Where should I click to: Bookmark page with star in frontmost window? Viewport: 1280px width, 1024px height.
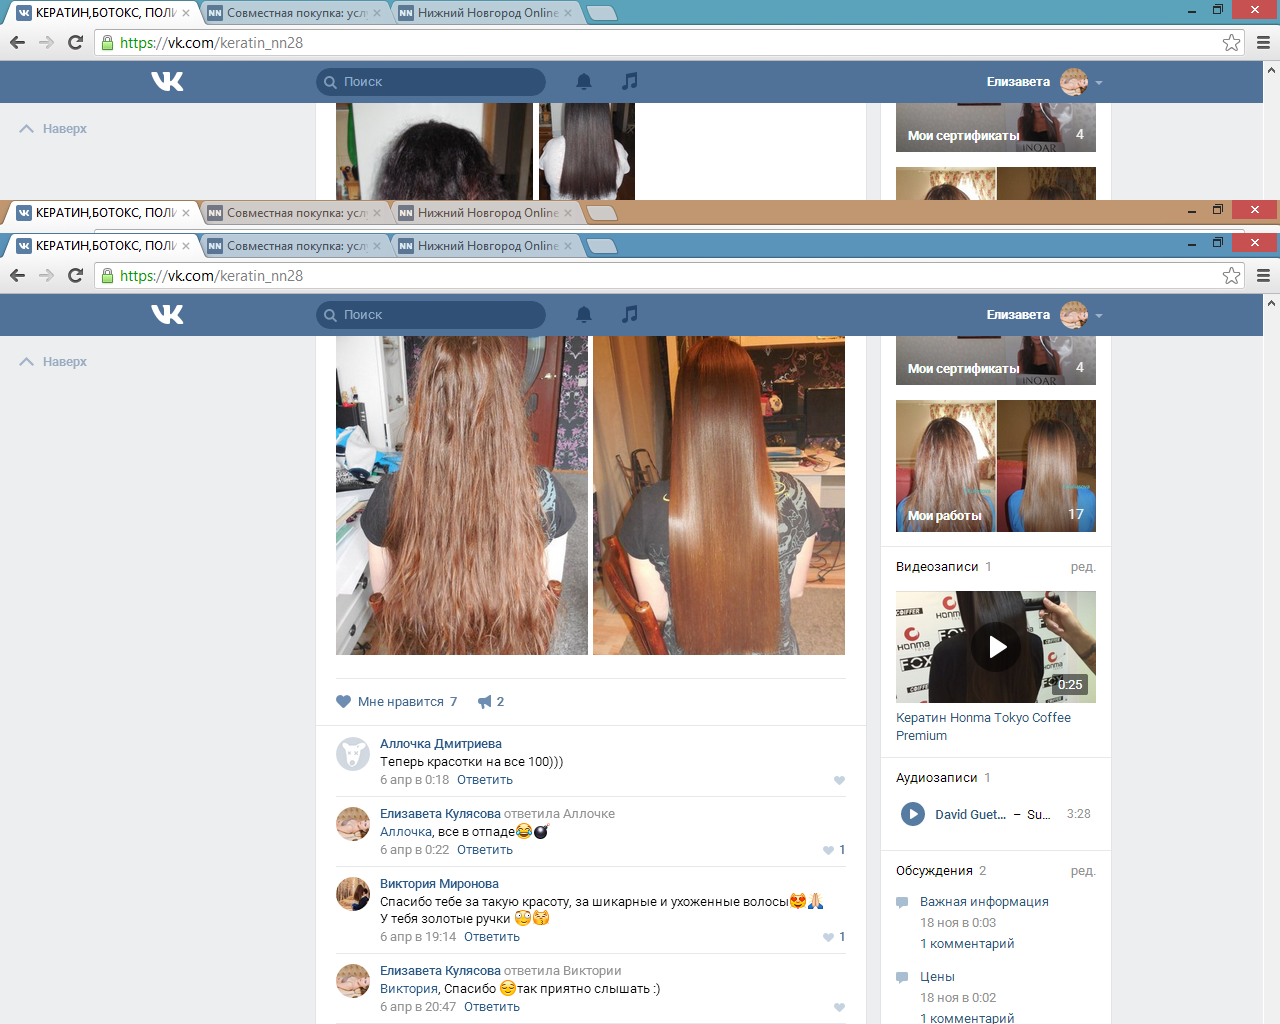[x=1231, y=275]
